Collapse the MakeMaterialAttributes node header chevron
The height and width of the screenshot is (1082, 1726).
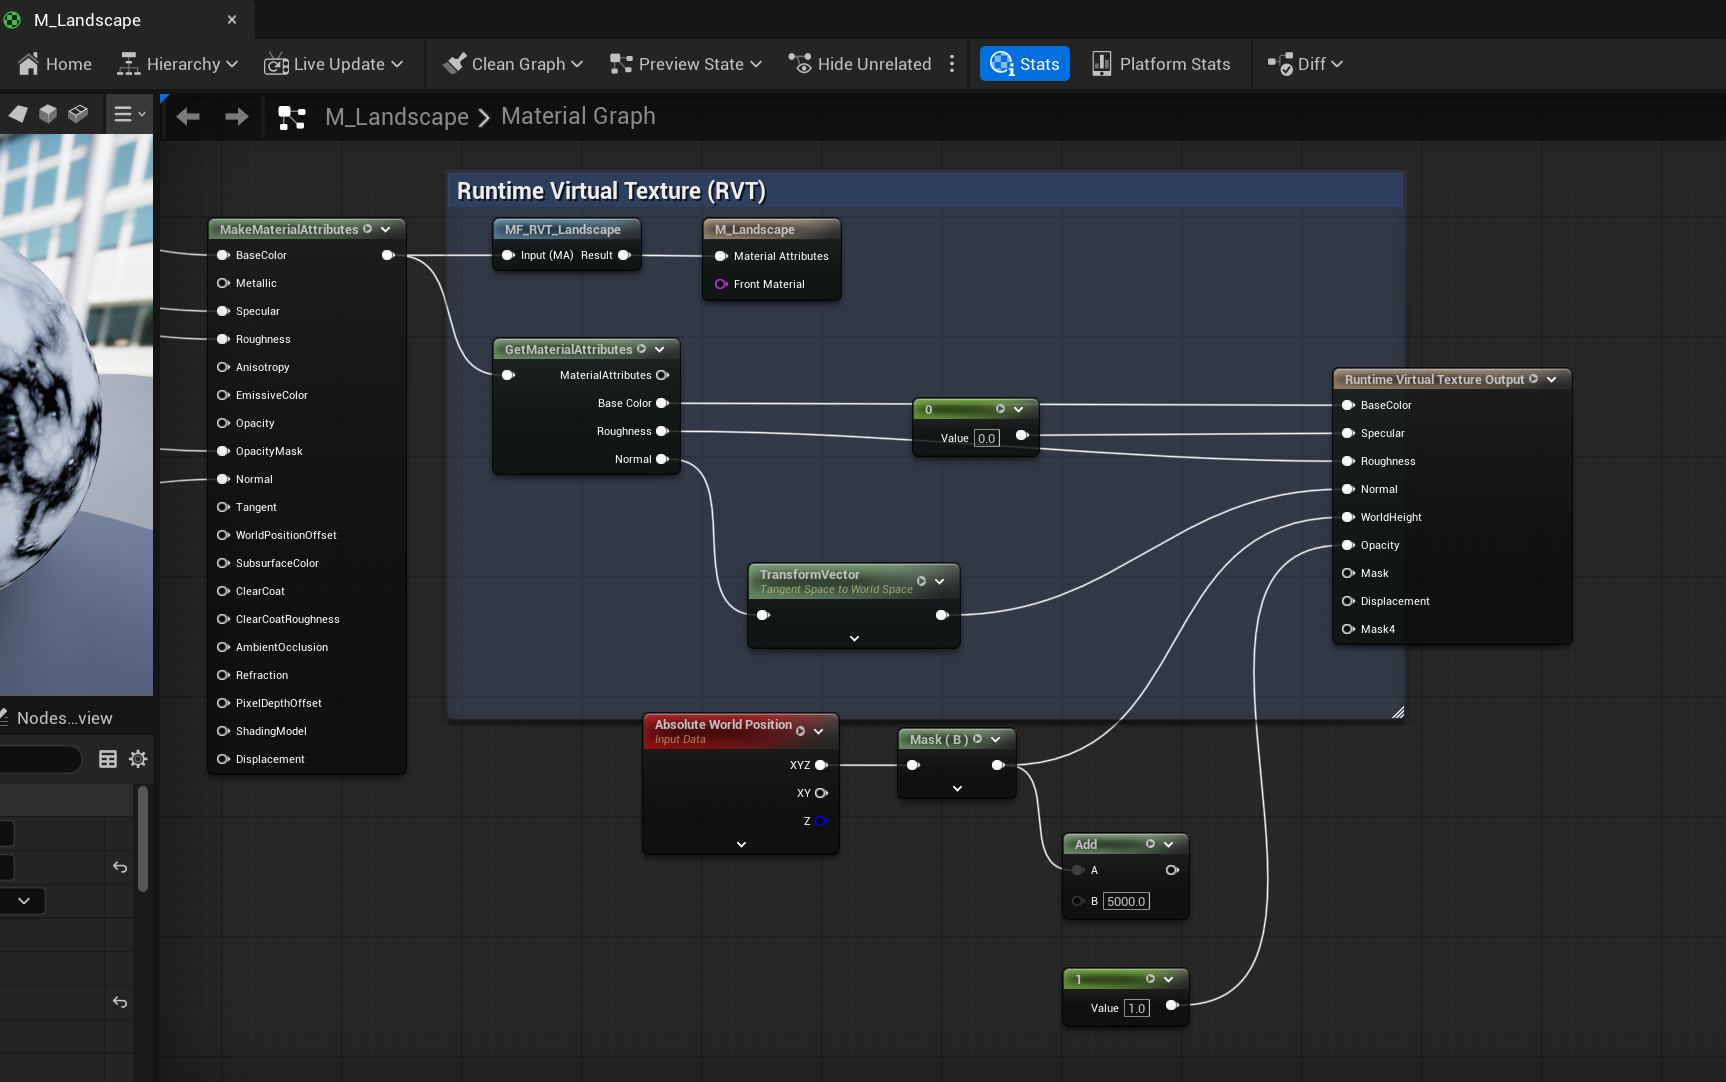387,229
